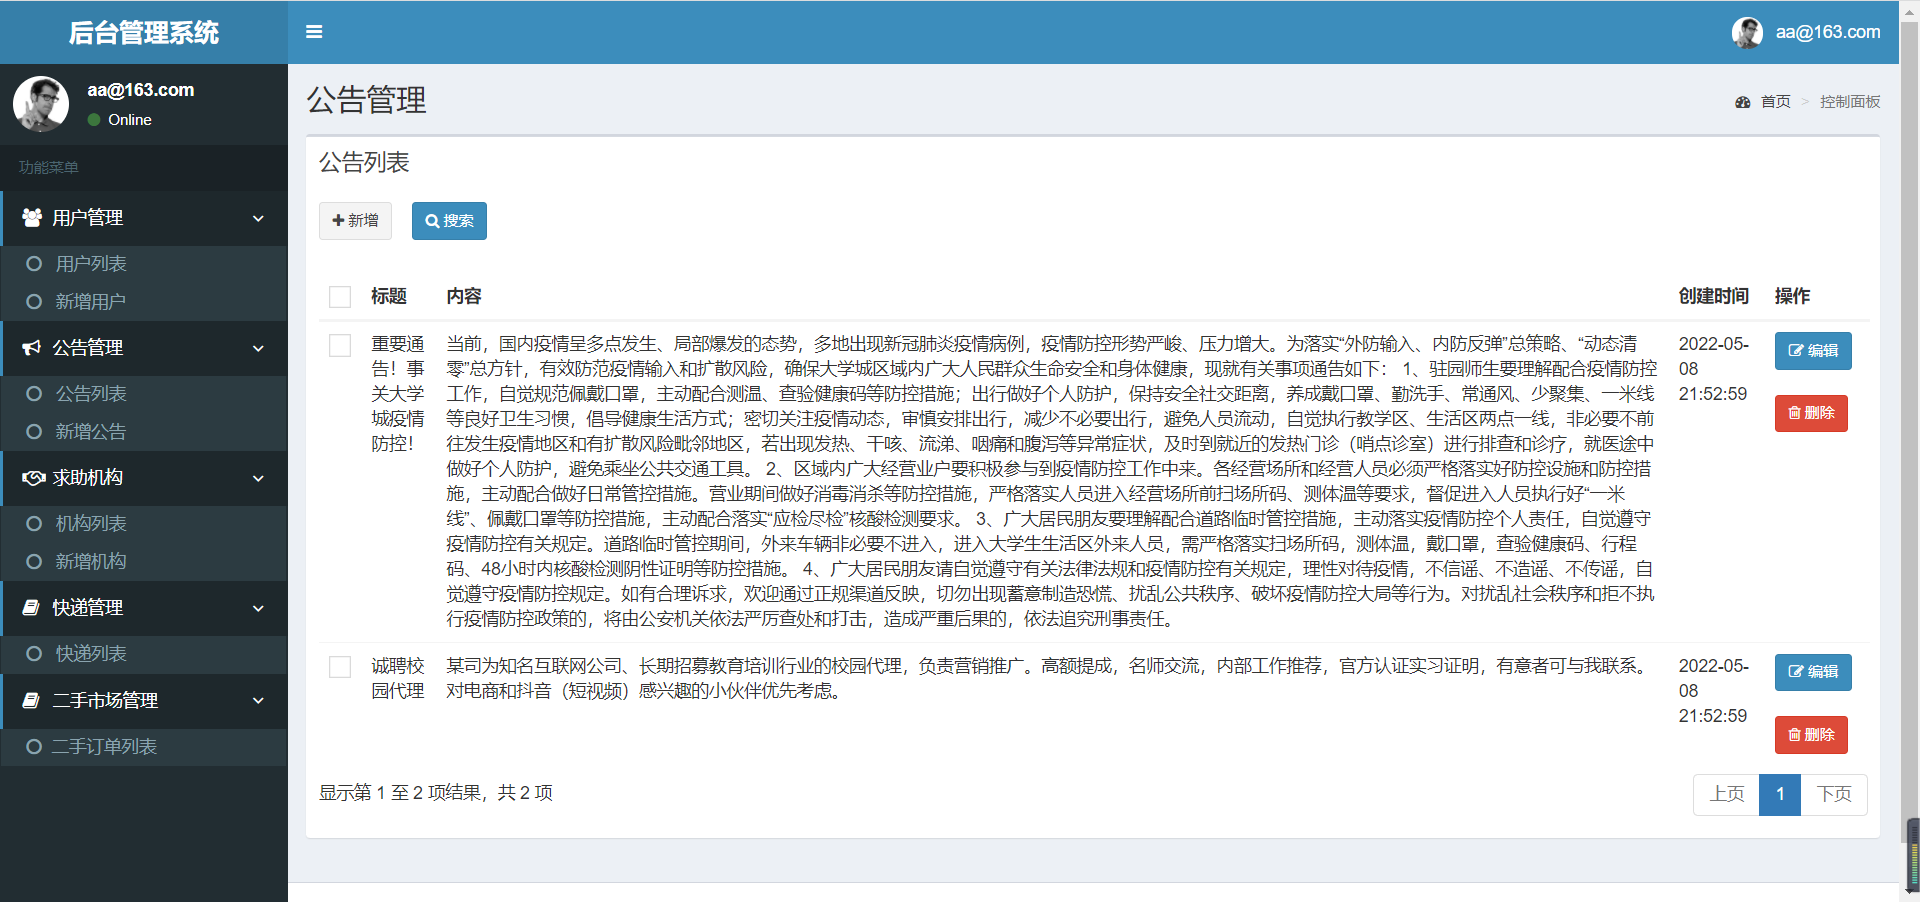Click the 后台管理系统 logo title
Viewport: 1920px width, 902px height.
[144, 33]
